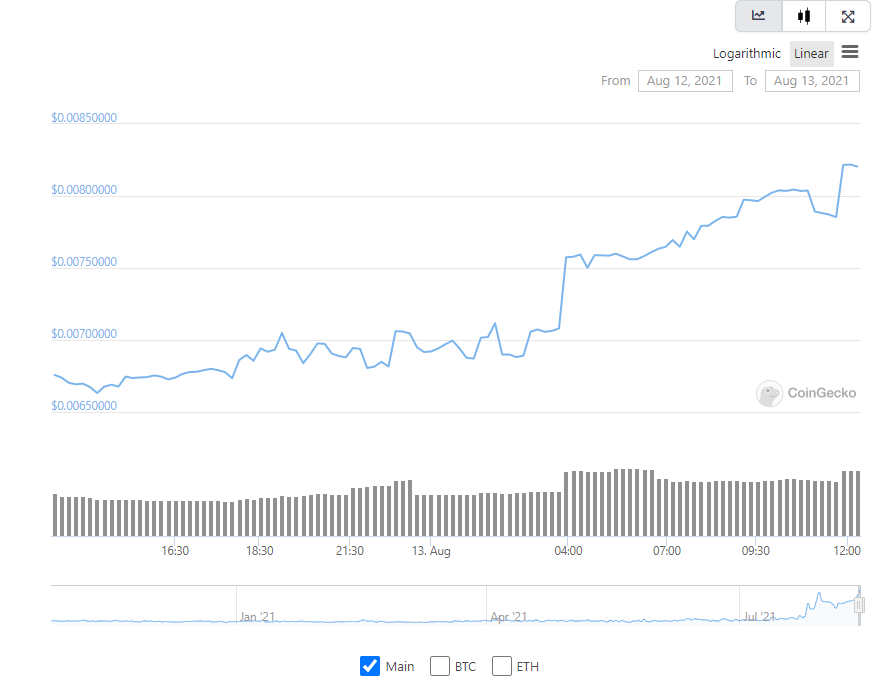Uncheck the Main series checkbox

pos(370,666)
